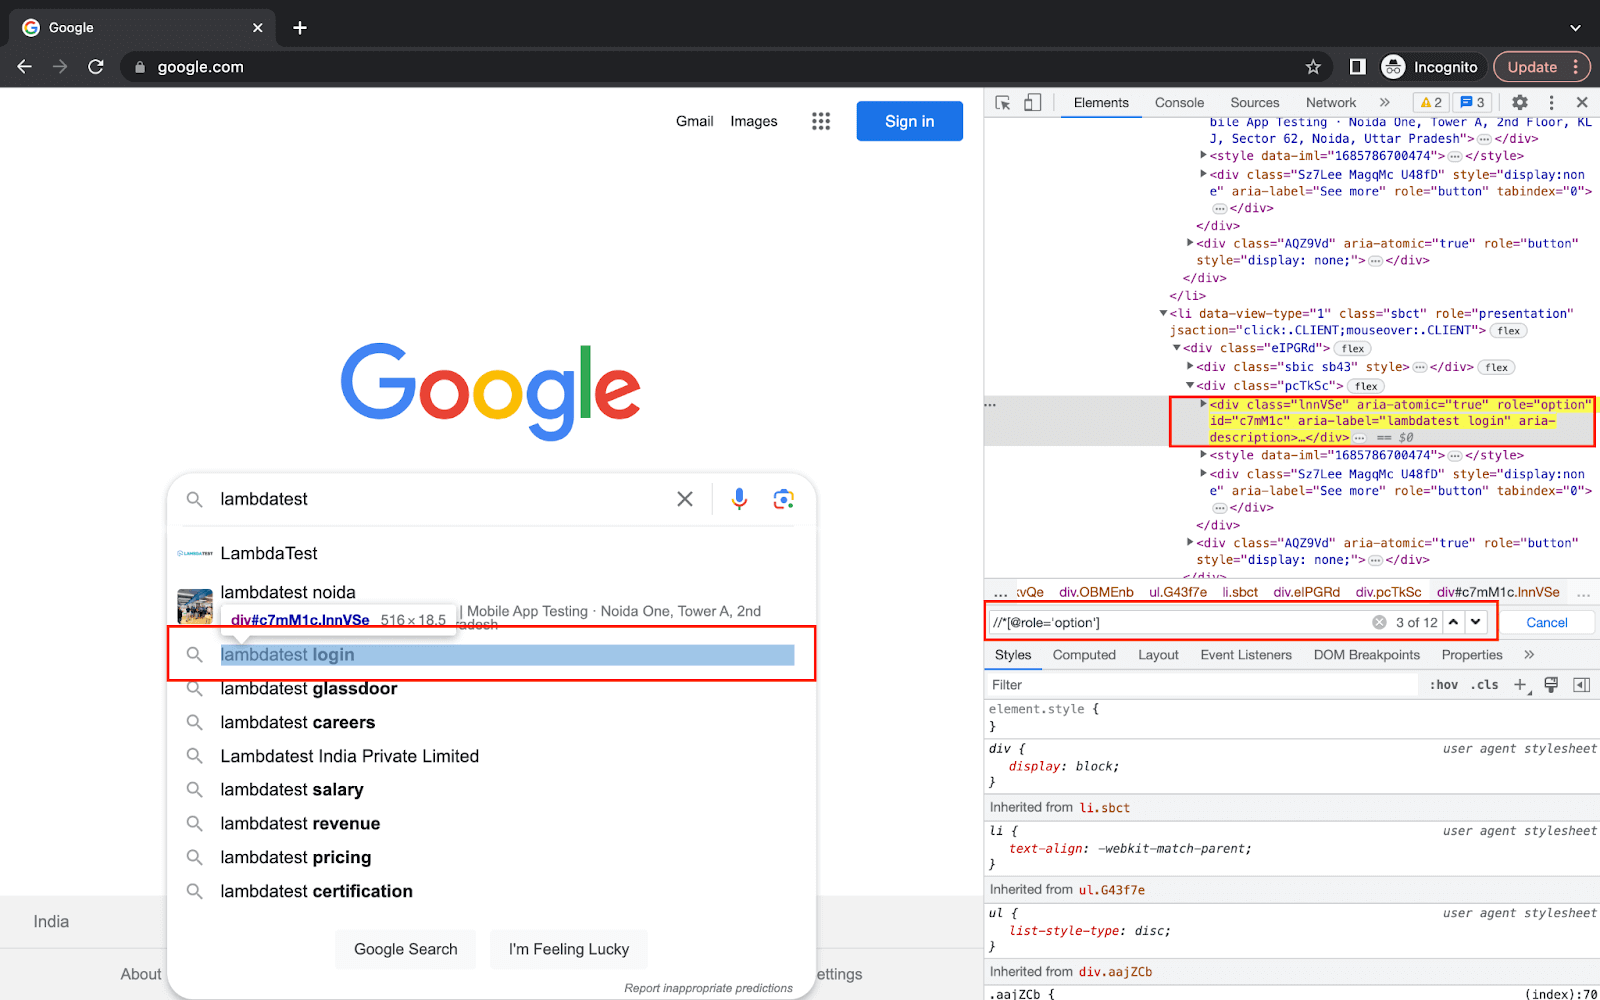1600x1000 pixels.
Task: Clear the DevTools XPath search field
Action: point(1379,622)
